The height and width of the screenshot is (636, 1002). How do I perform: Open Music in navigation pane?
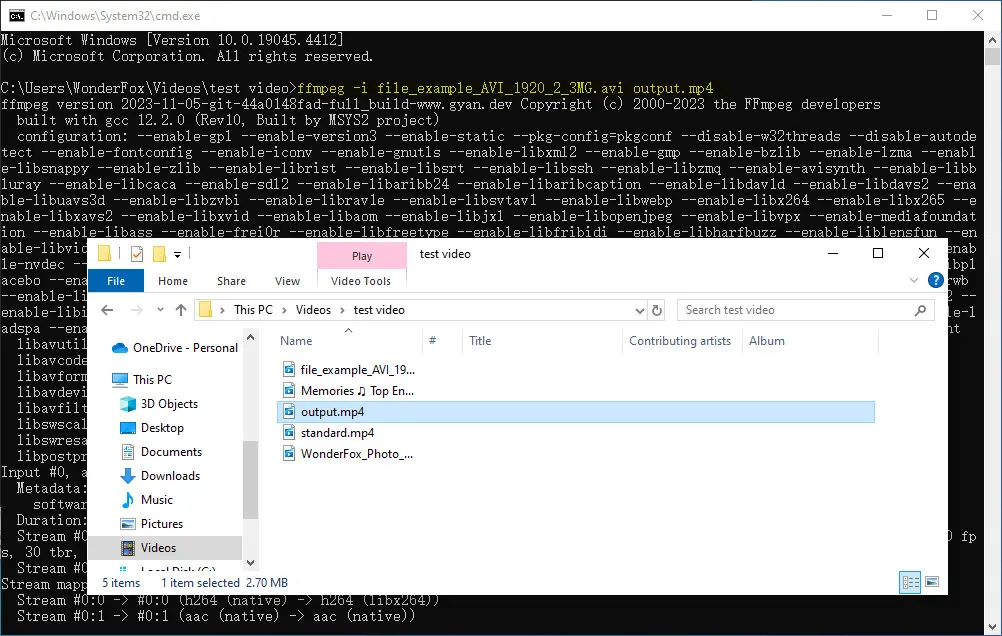157,500
